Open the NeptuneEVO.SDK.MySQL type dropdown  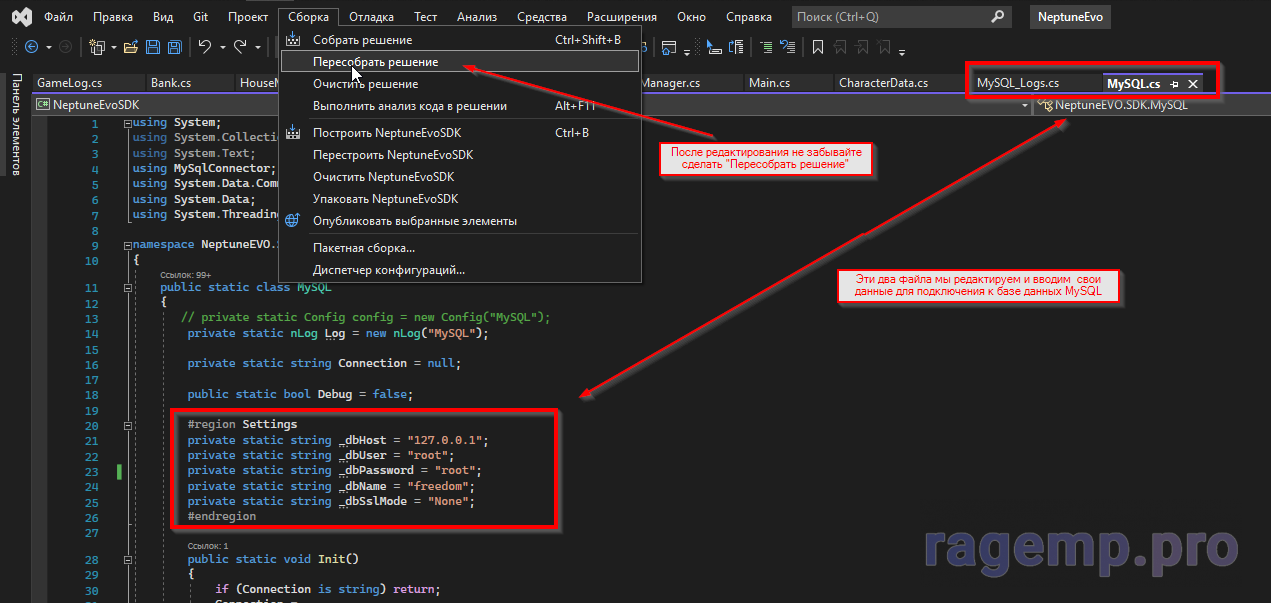(x=1152, y=104)
